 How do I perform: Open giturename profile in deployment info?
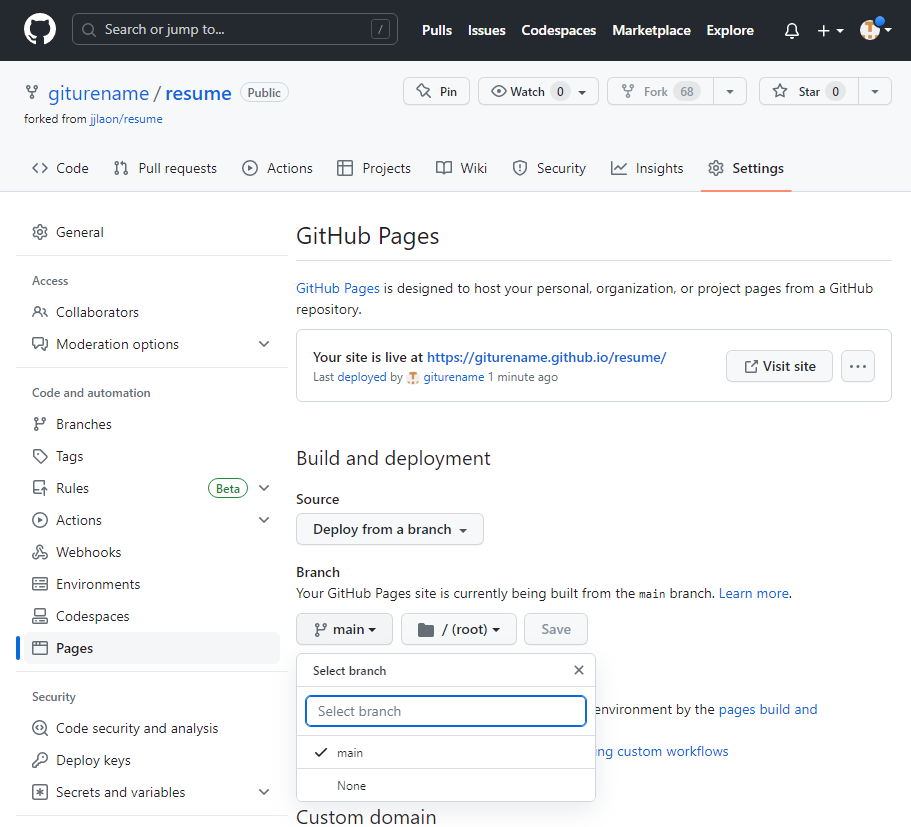(x=453, y=377)
